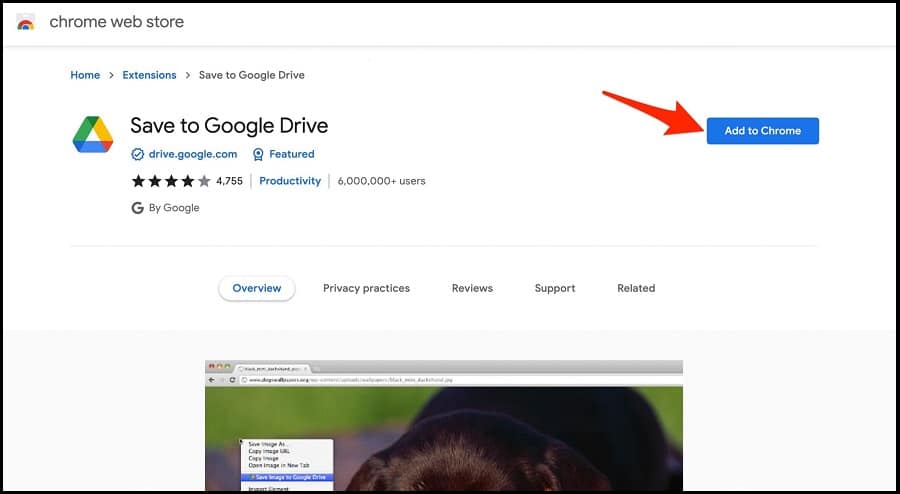The height and width of the screenshot is (494, 900).
Task: Click the Google G logo
Action: pos(137,208)
